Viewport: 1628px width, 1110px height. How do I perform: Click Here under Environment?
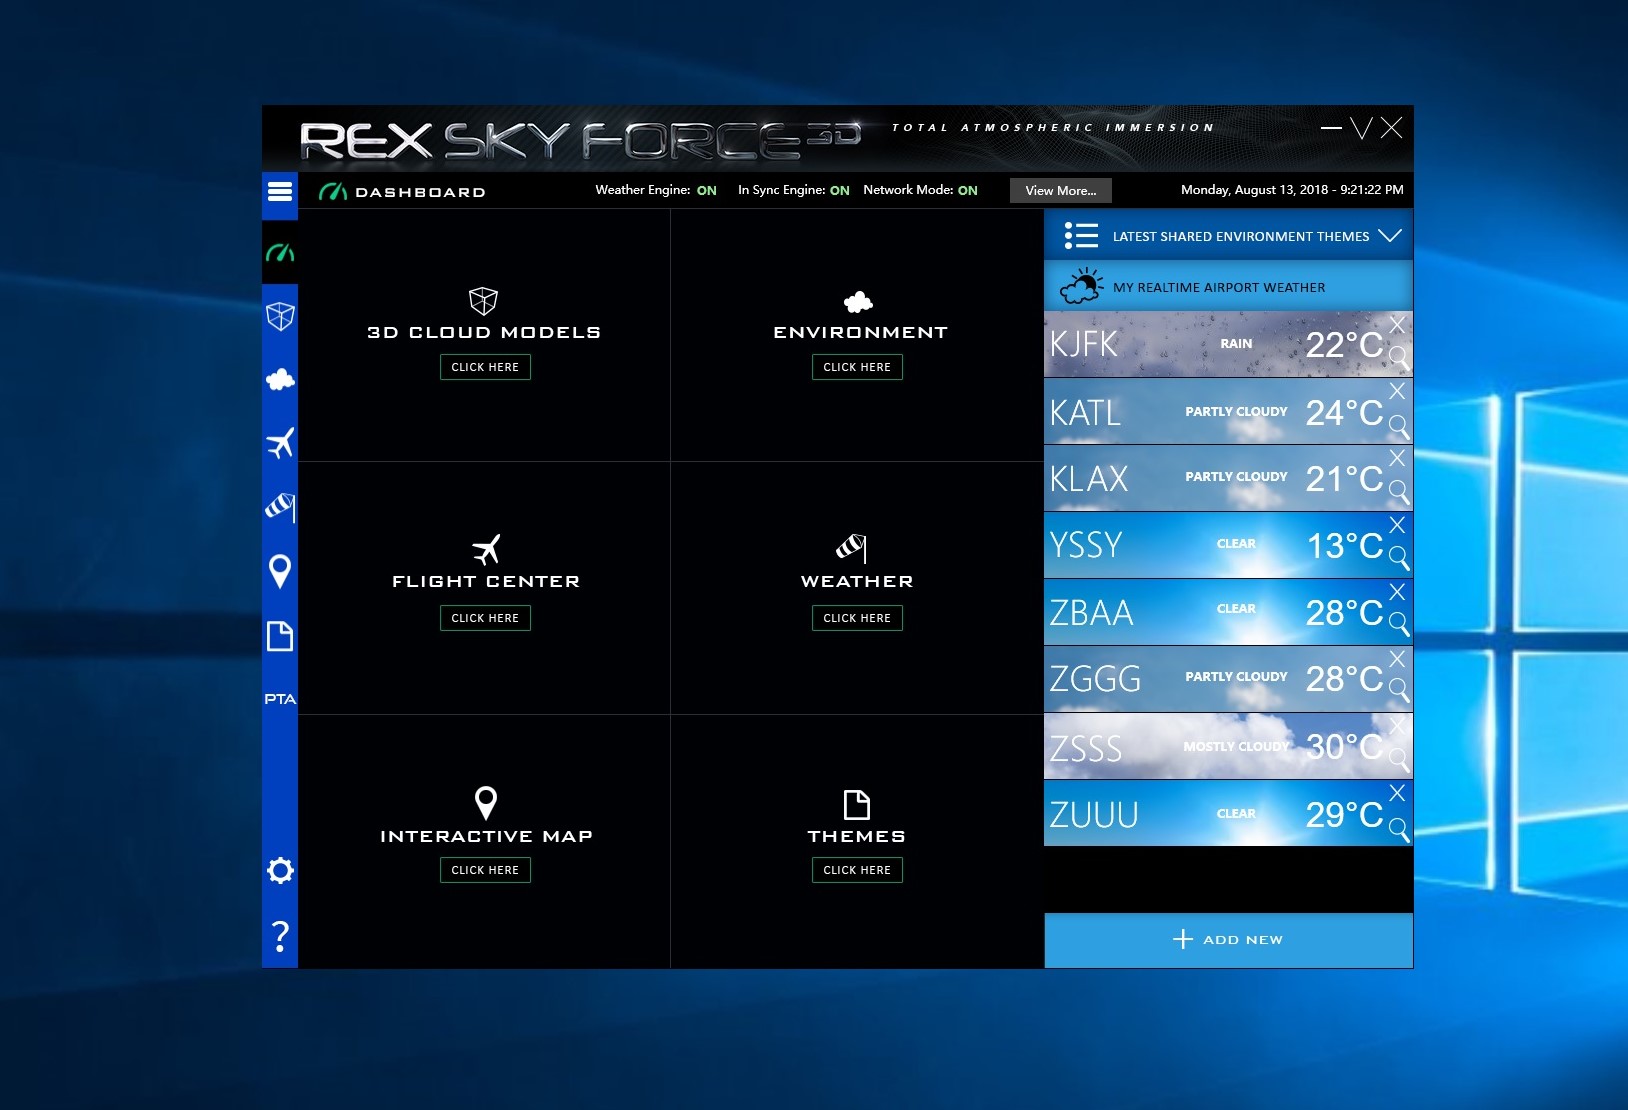(857, 367)
